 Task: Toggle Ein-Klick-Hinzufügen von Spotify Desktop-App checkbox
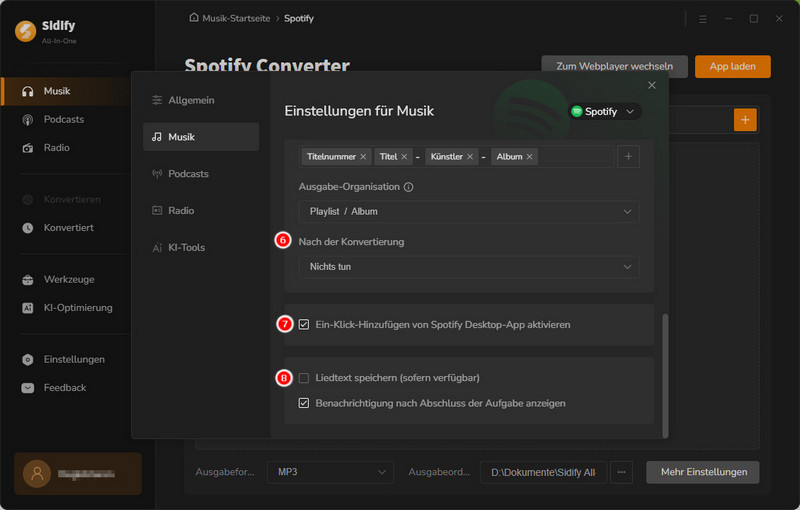click(x=304, y=325)
